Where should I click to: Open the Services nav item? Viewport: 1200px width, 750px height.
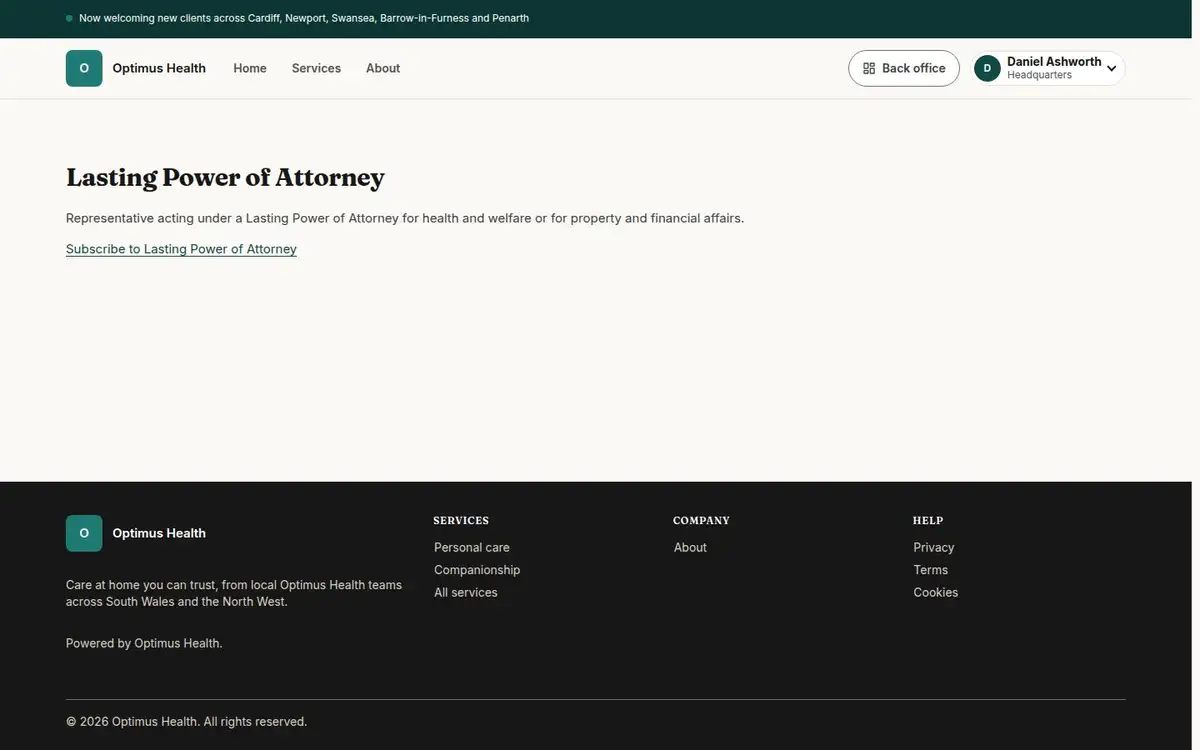click(x=316, y=68)
